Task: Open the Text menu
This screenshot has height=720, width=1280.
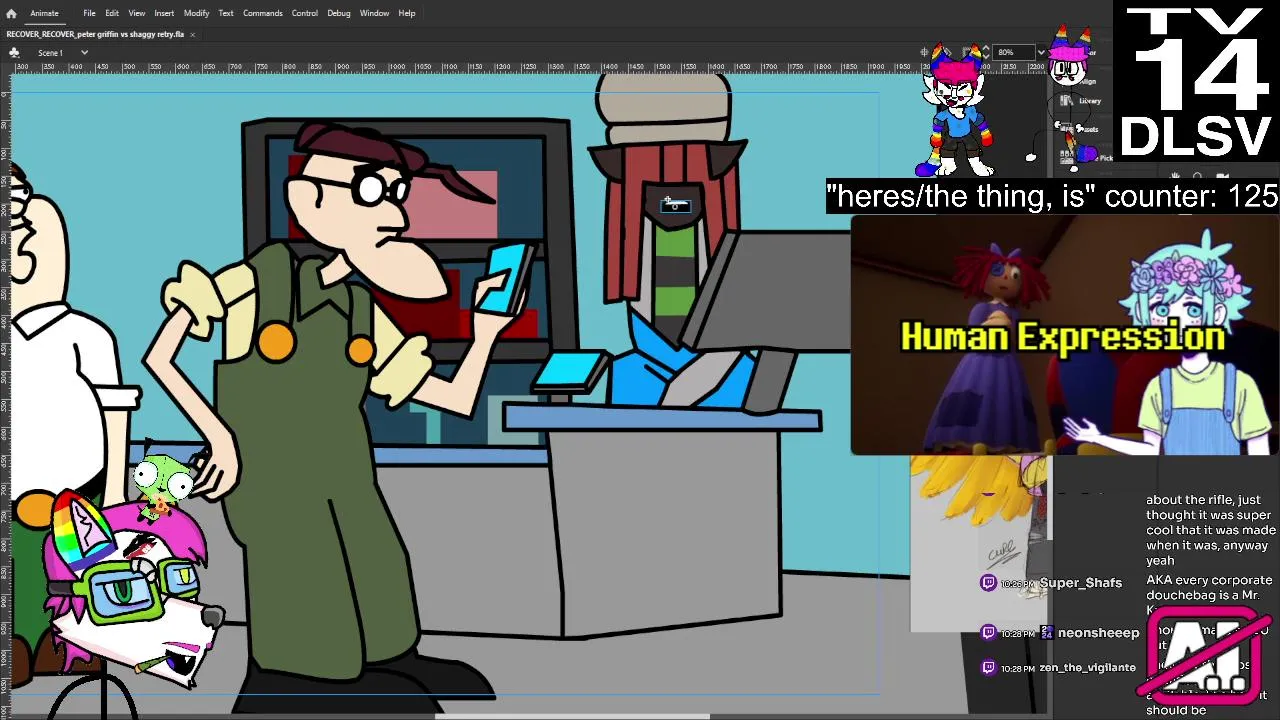Action: (x=226, y=13)
